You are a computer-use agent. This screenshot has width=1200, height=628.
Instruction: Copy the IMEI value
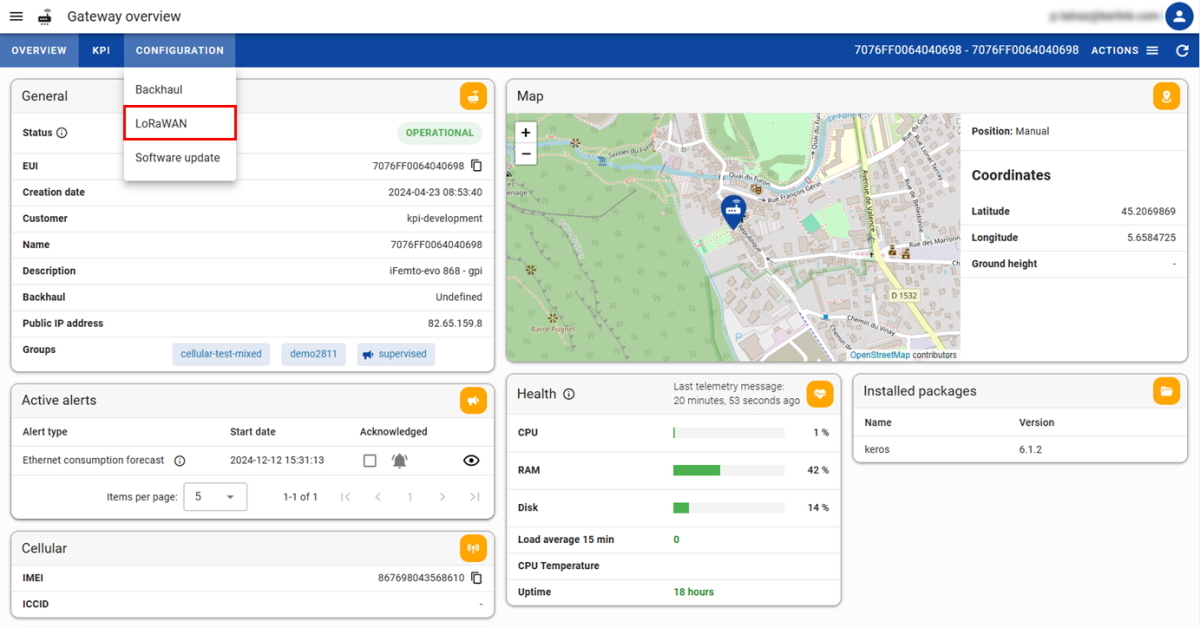tap(477, 578)
